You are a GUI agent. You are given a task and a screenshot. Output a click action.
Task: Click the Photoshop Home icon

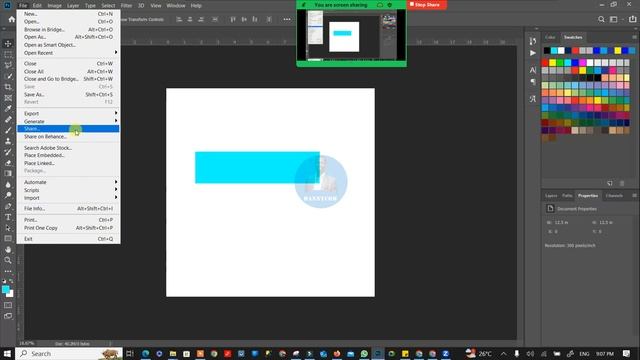[x=11, y=19]
